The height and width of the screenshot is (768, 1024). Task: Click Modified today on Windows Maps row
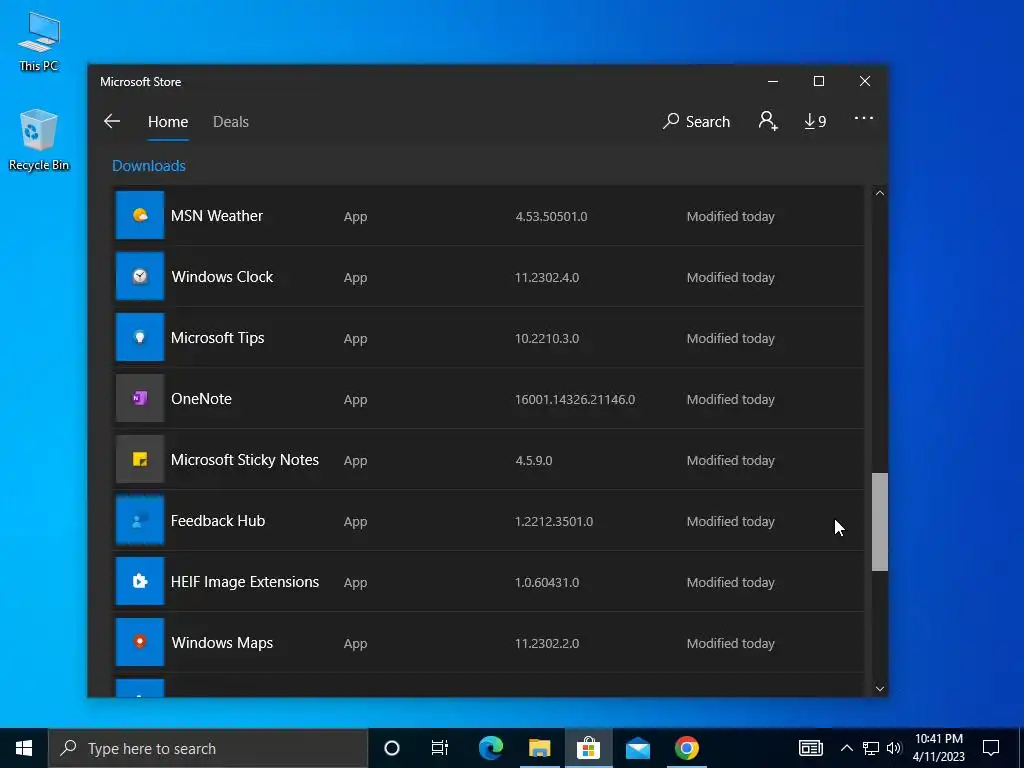coord(730,643)
